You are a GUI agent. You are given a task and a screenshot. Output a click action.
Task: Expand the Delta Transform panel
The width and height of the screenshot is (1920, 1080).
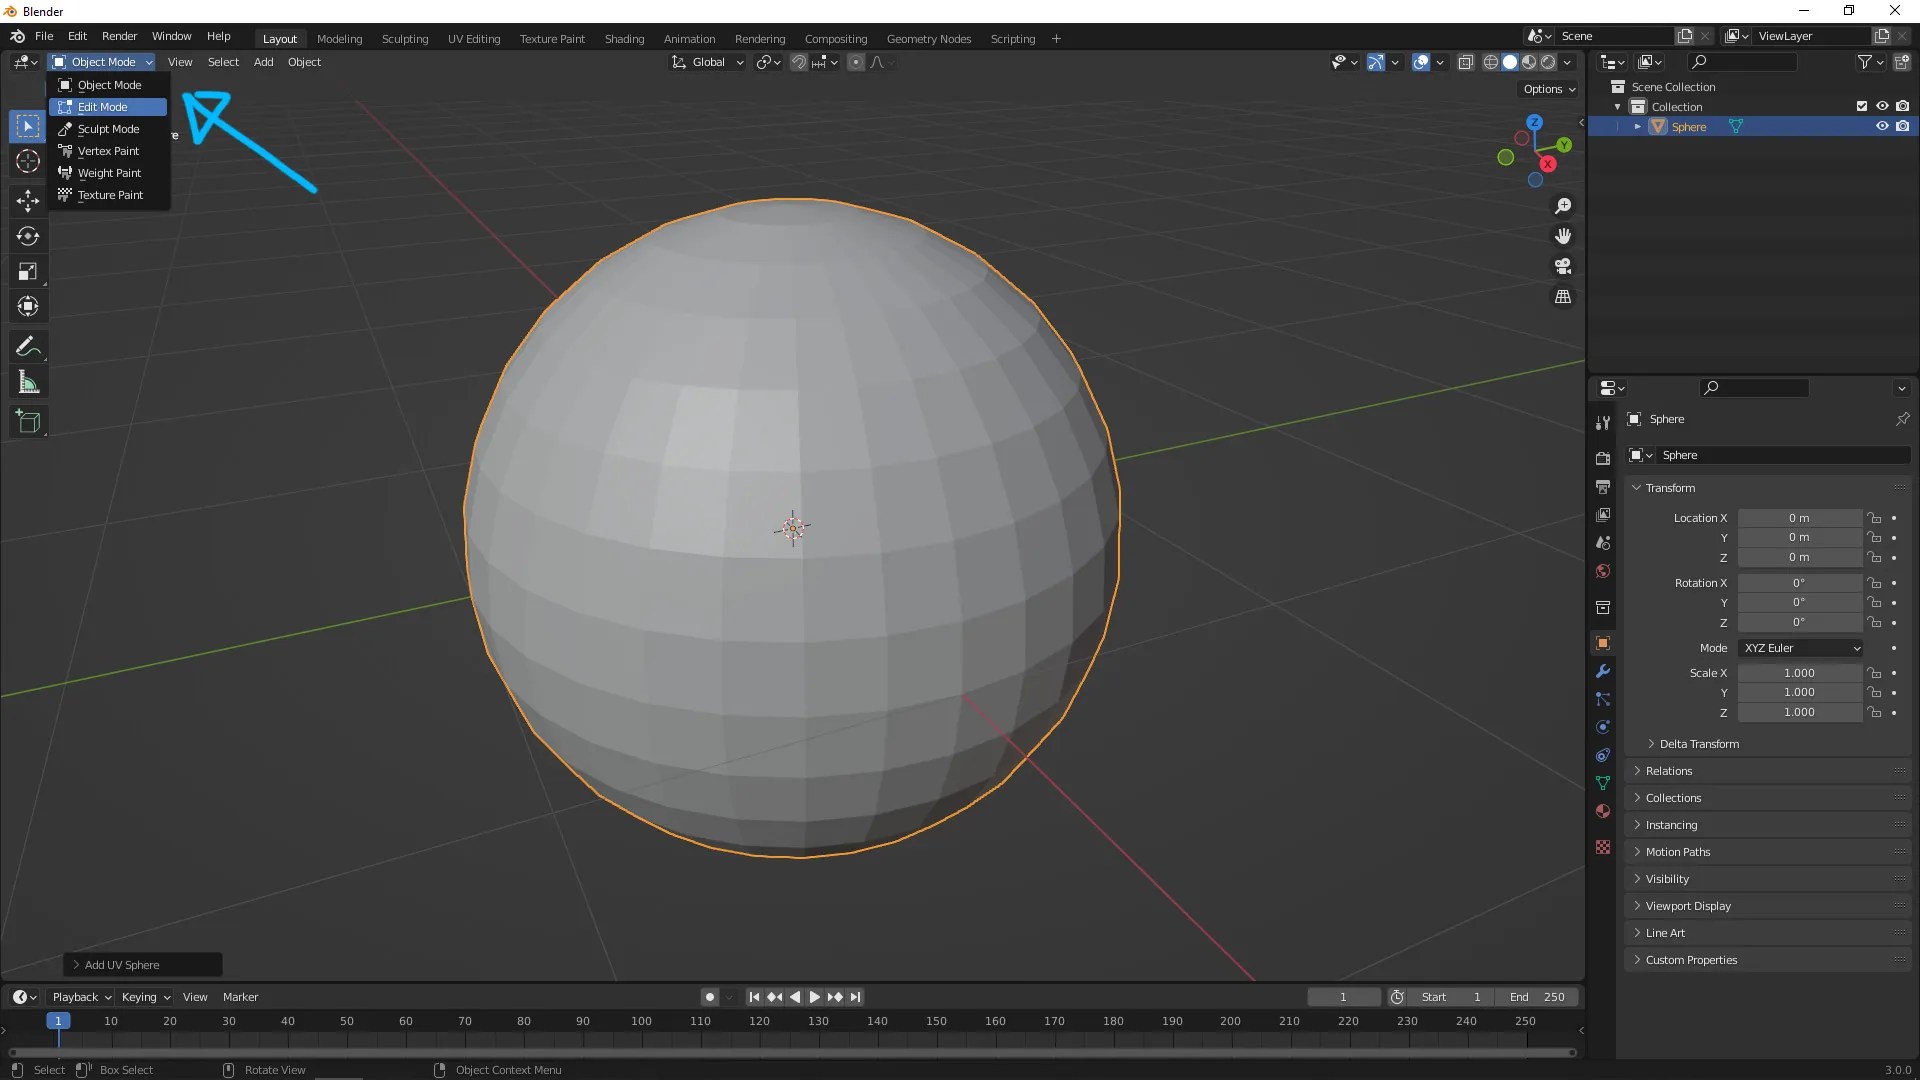point(1698,744)
